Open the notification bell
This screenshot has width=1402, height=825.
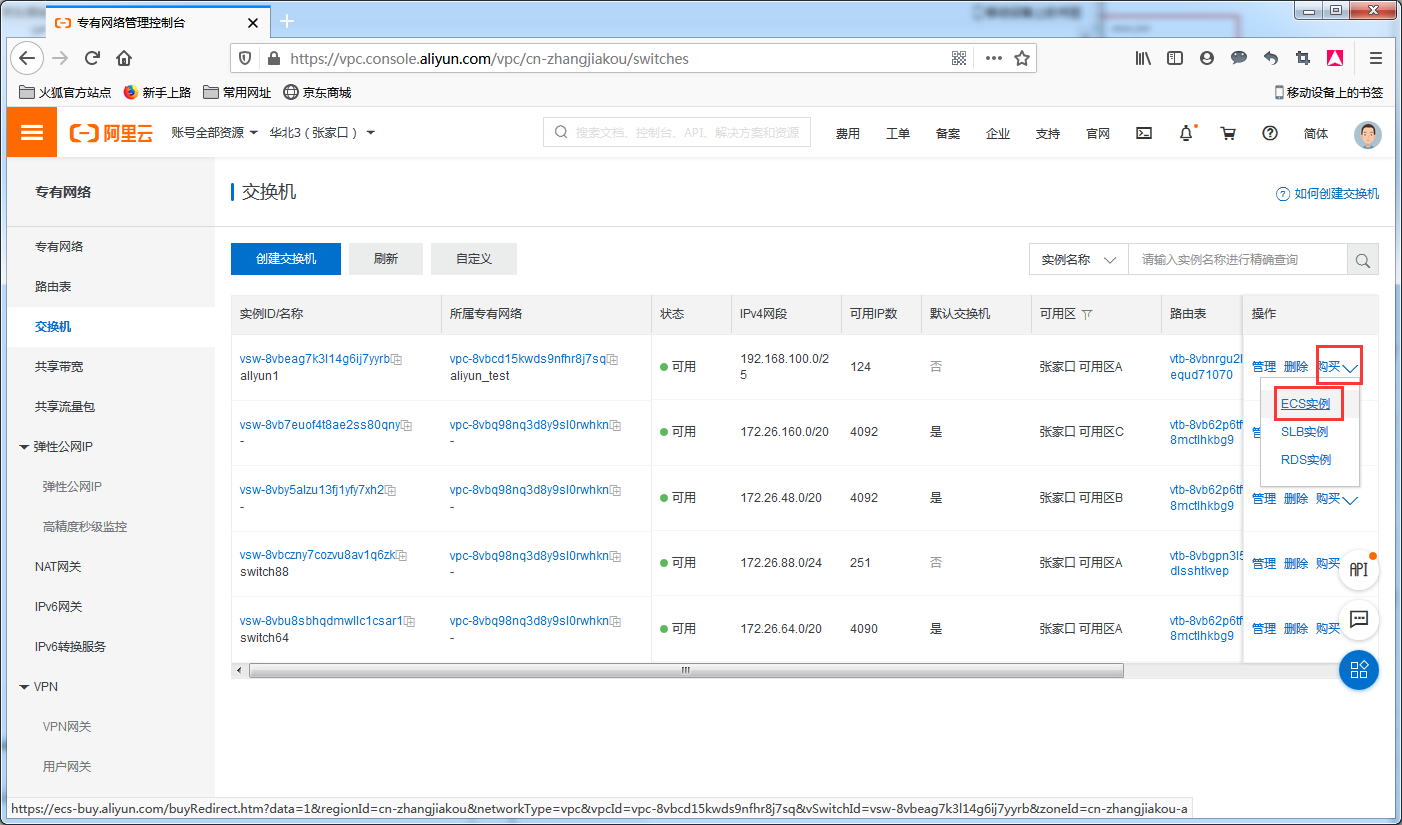pos(1186,133)
